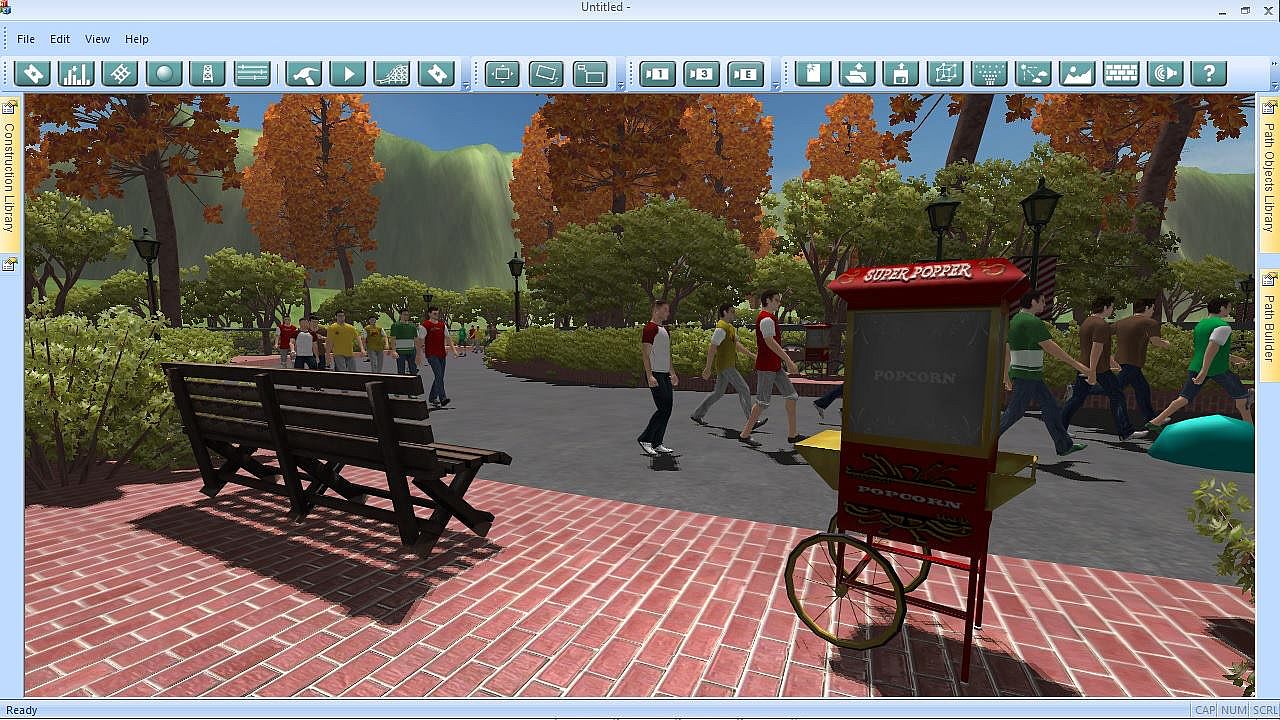This screenshot has width=1280, height=720.
Task: Create a new park document icon
Action: coord(813,73)
